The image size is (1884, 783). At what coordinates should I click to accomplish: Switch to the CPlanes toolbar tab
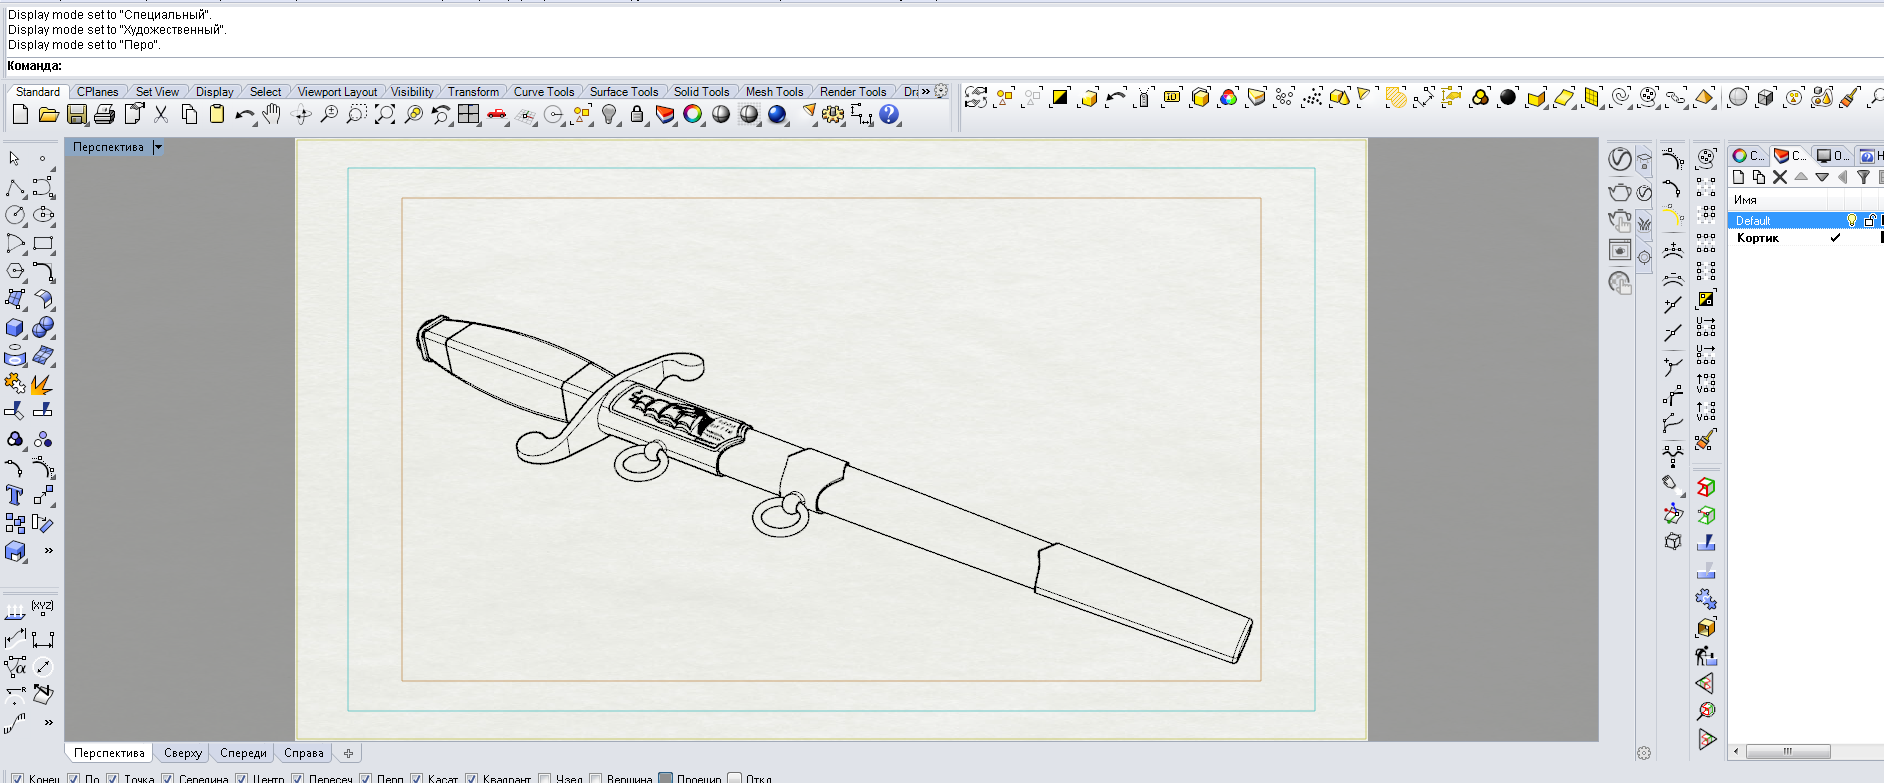(x=98, y=91)
